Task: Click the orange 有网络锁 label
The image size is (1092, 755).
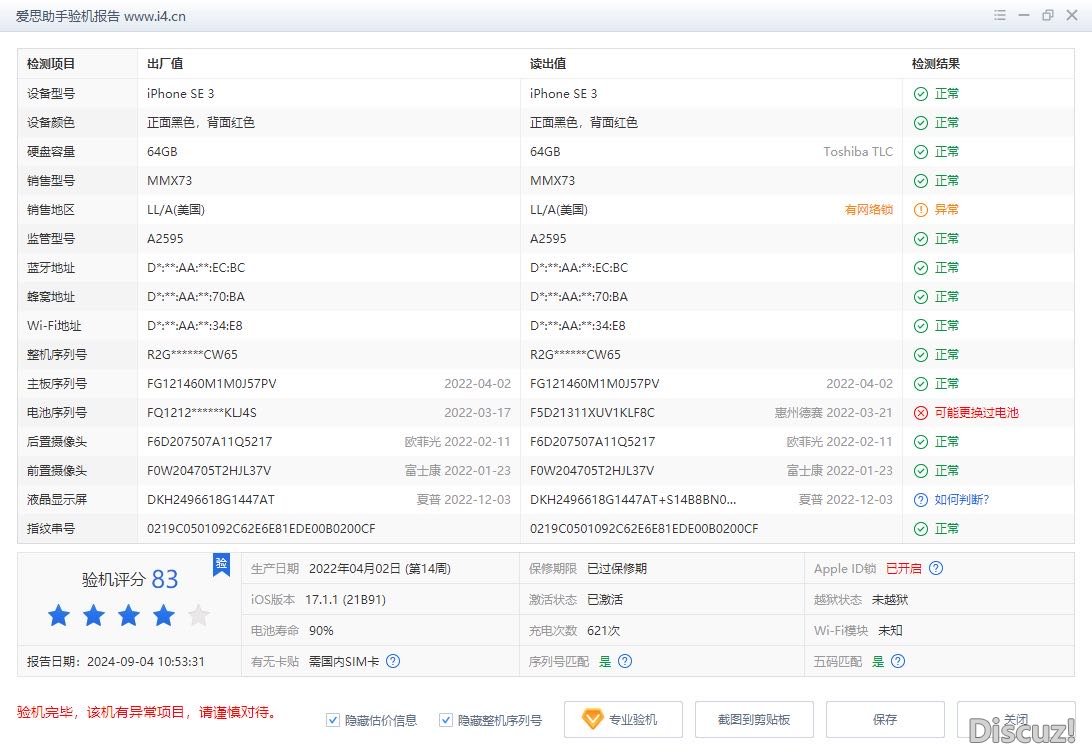Action: tap(868, 210)
